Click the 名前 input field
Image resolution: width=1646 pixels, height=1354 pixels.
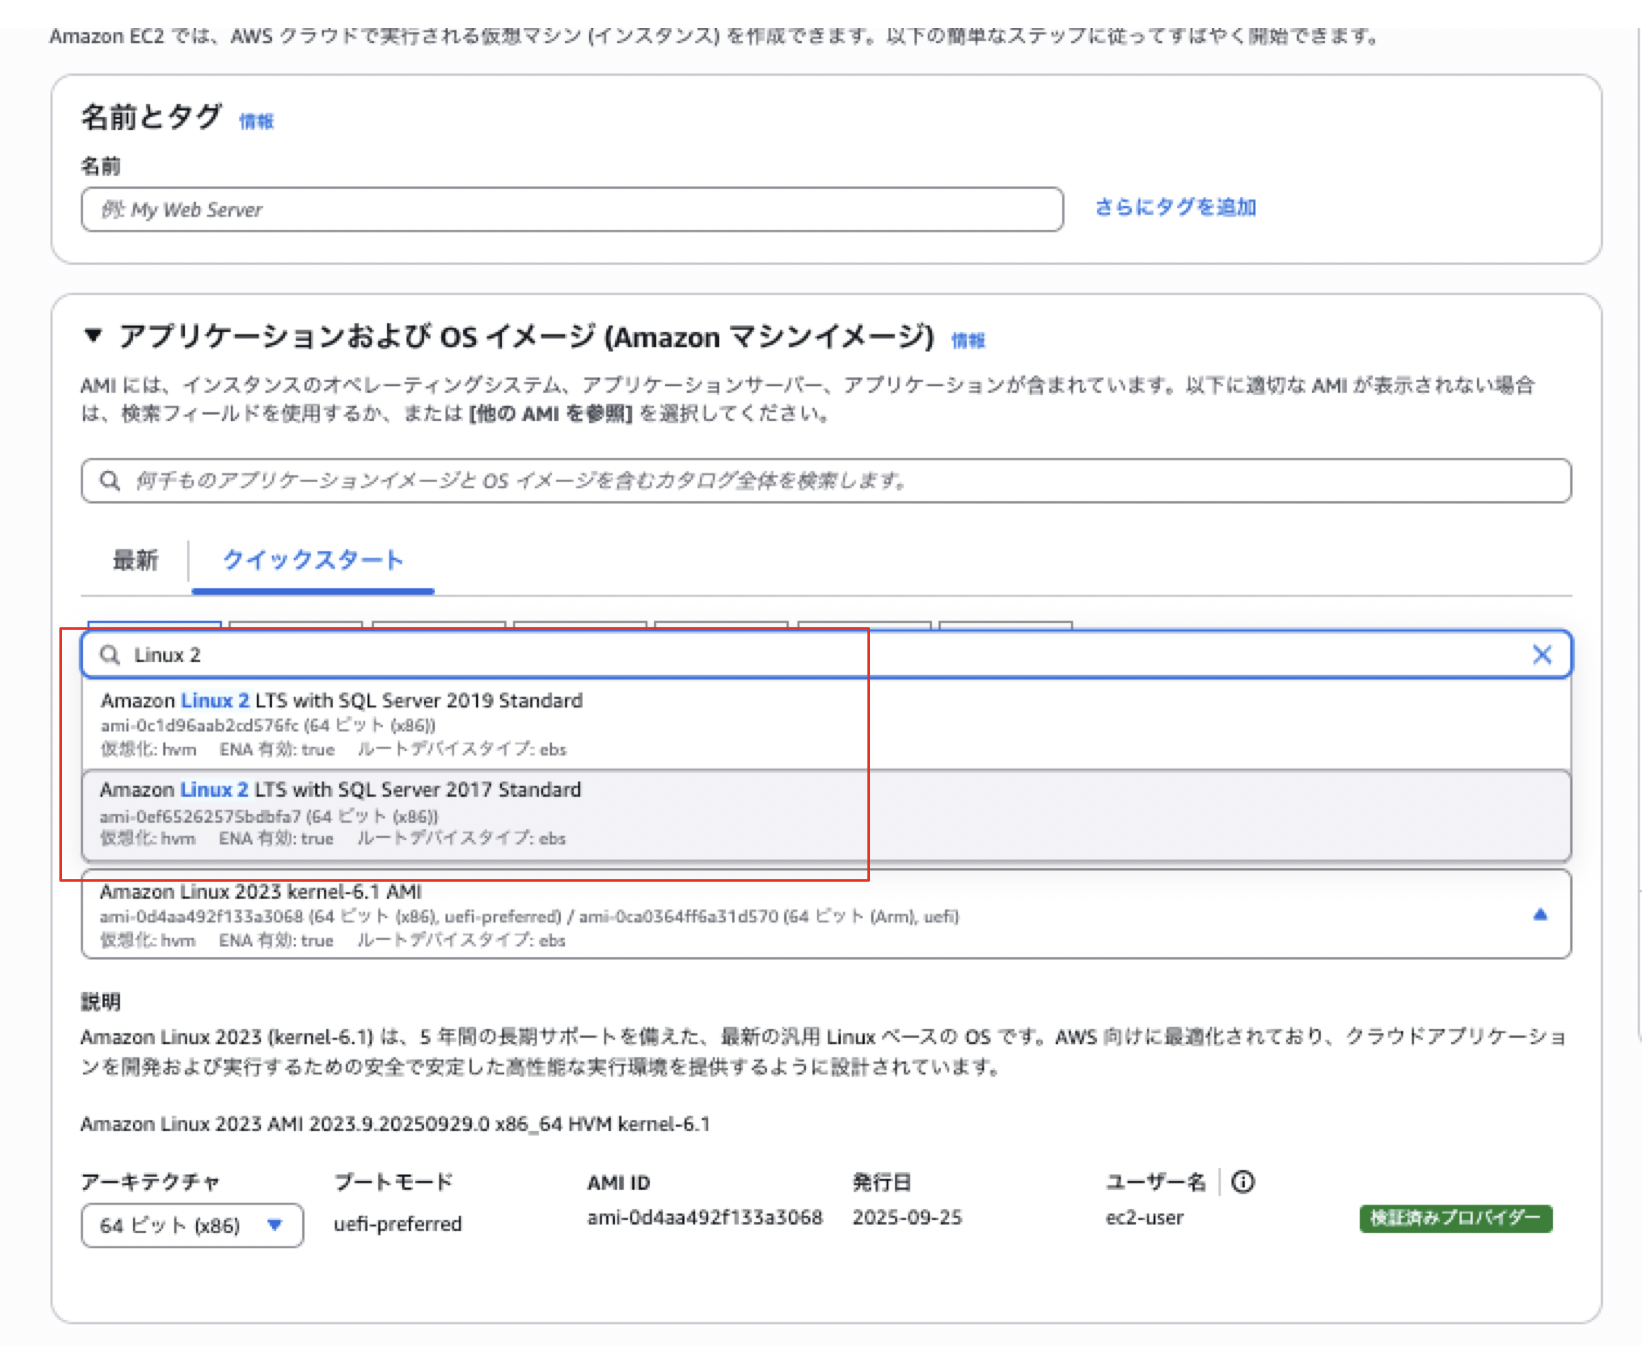(x=572, y=210)
